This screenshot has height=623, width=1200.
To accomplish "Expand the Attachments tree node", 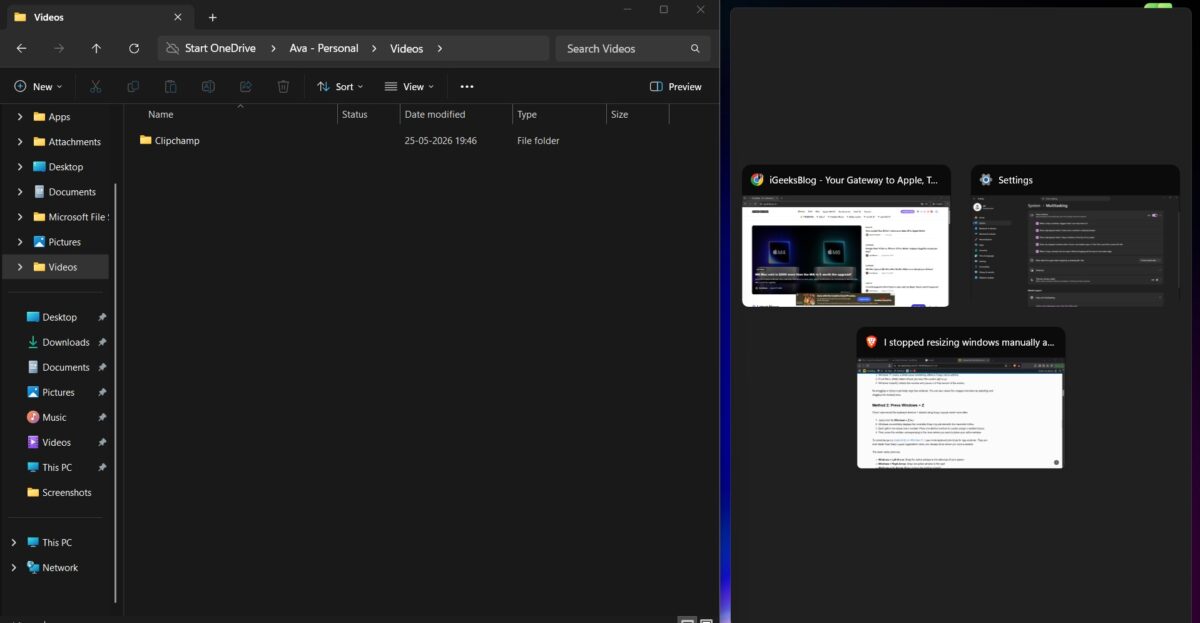I will [20, 142].
